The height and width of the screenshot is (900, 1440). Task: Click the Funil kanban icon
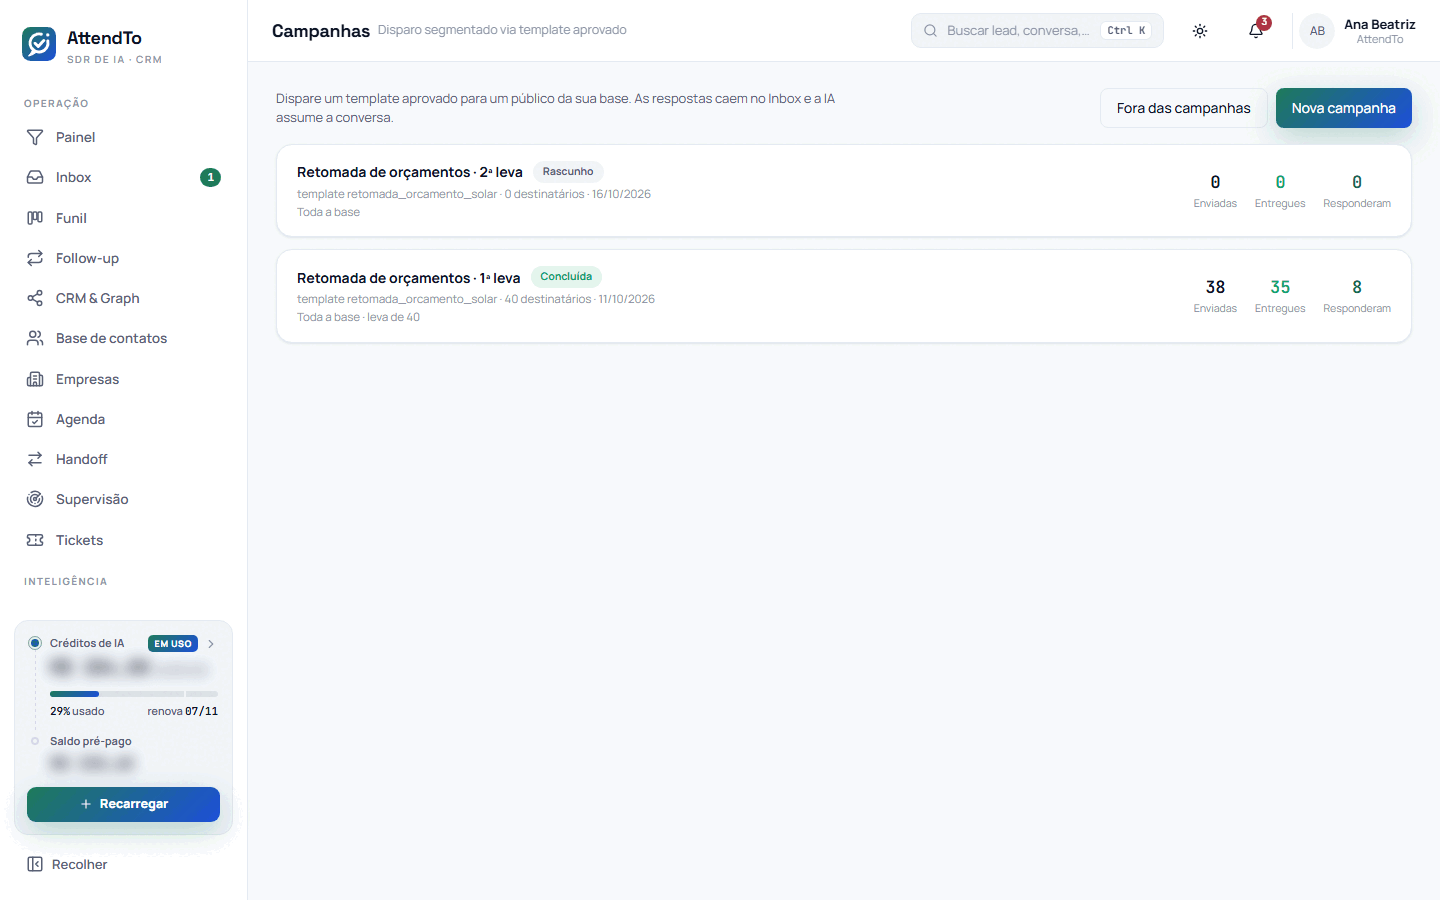[35, 218]
